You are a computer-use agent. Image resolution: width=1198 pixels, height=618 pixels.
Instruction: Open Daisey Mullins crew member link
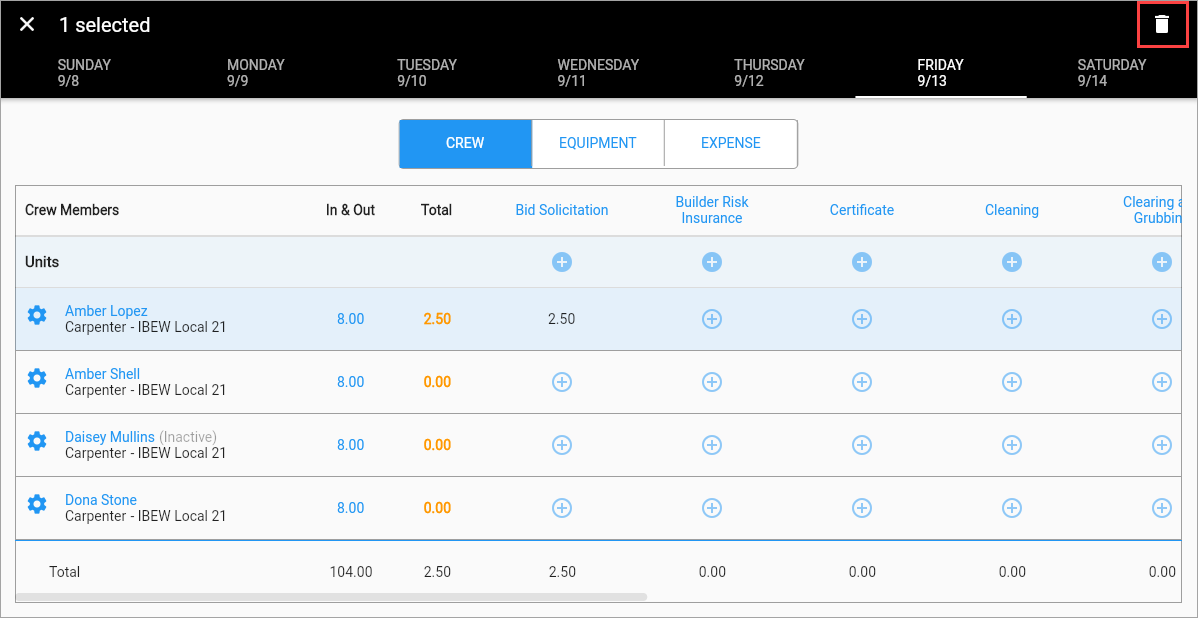tap(110, 437)
